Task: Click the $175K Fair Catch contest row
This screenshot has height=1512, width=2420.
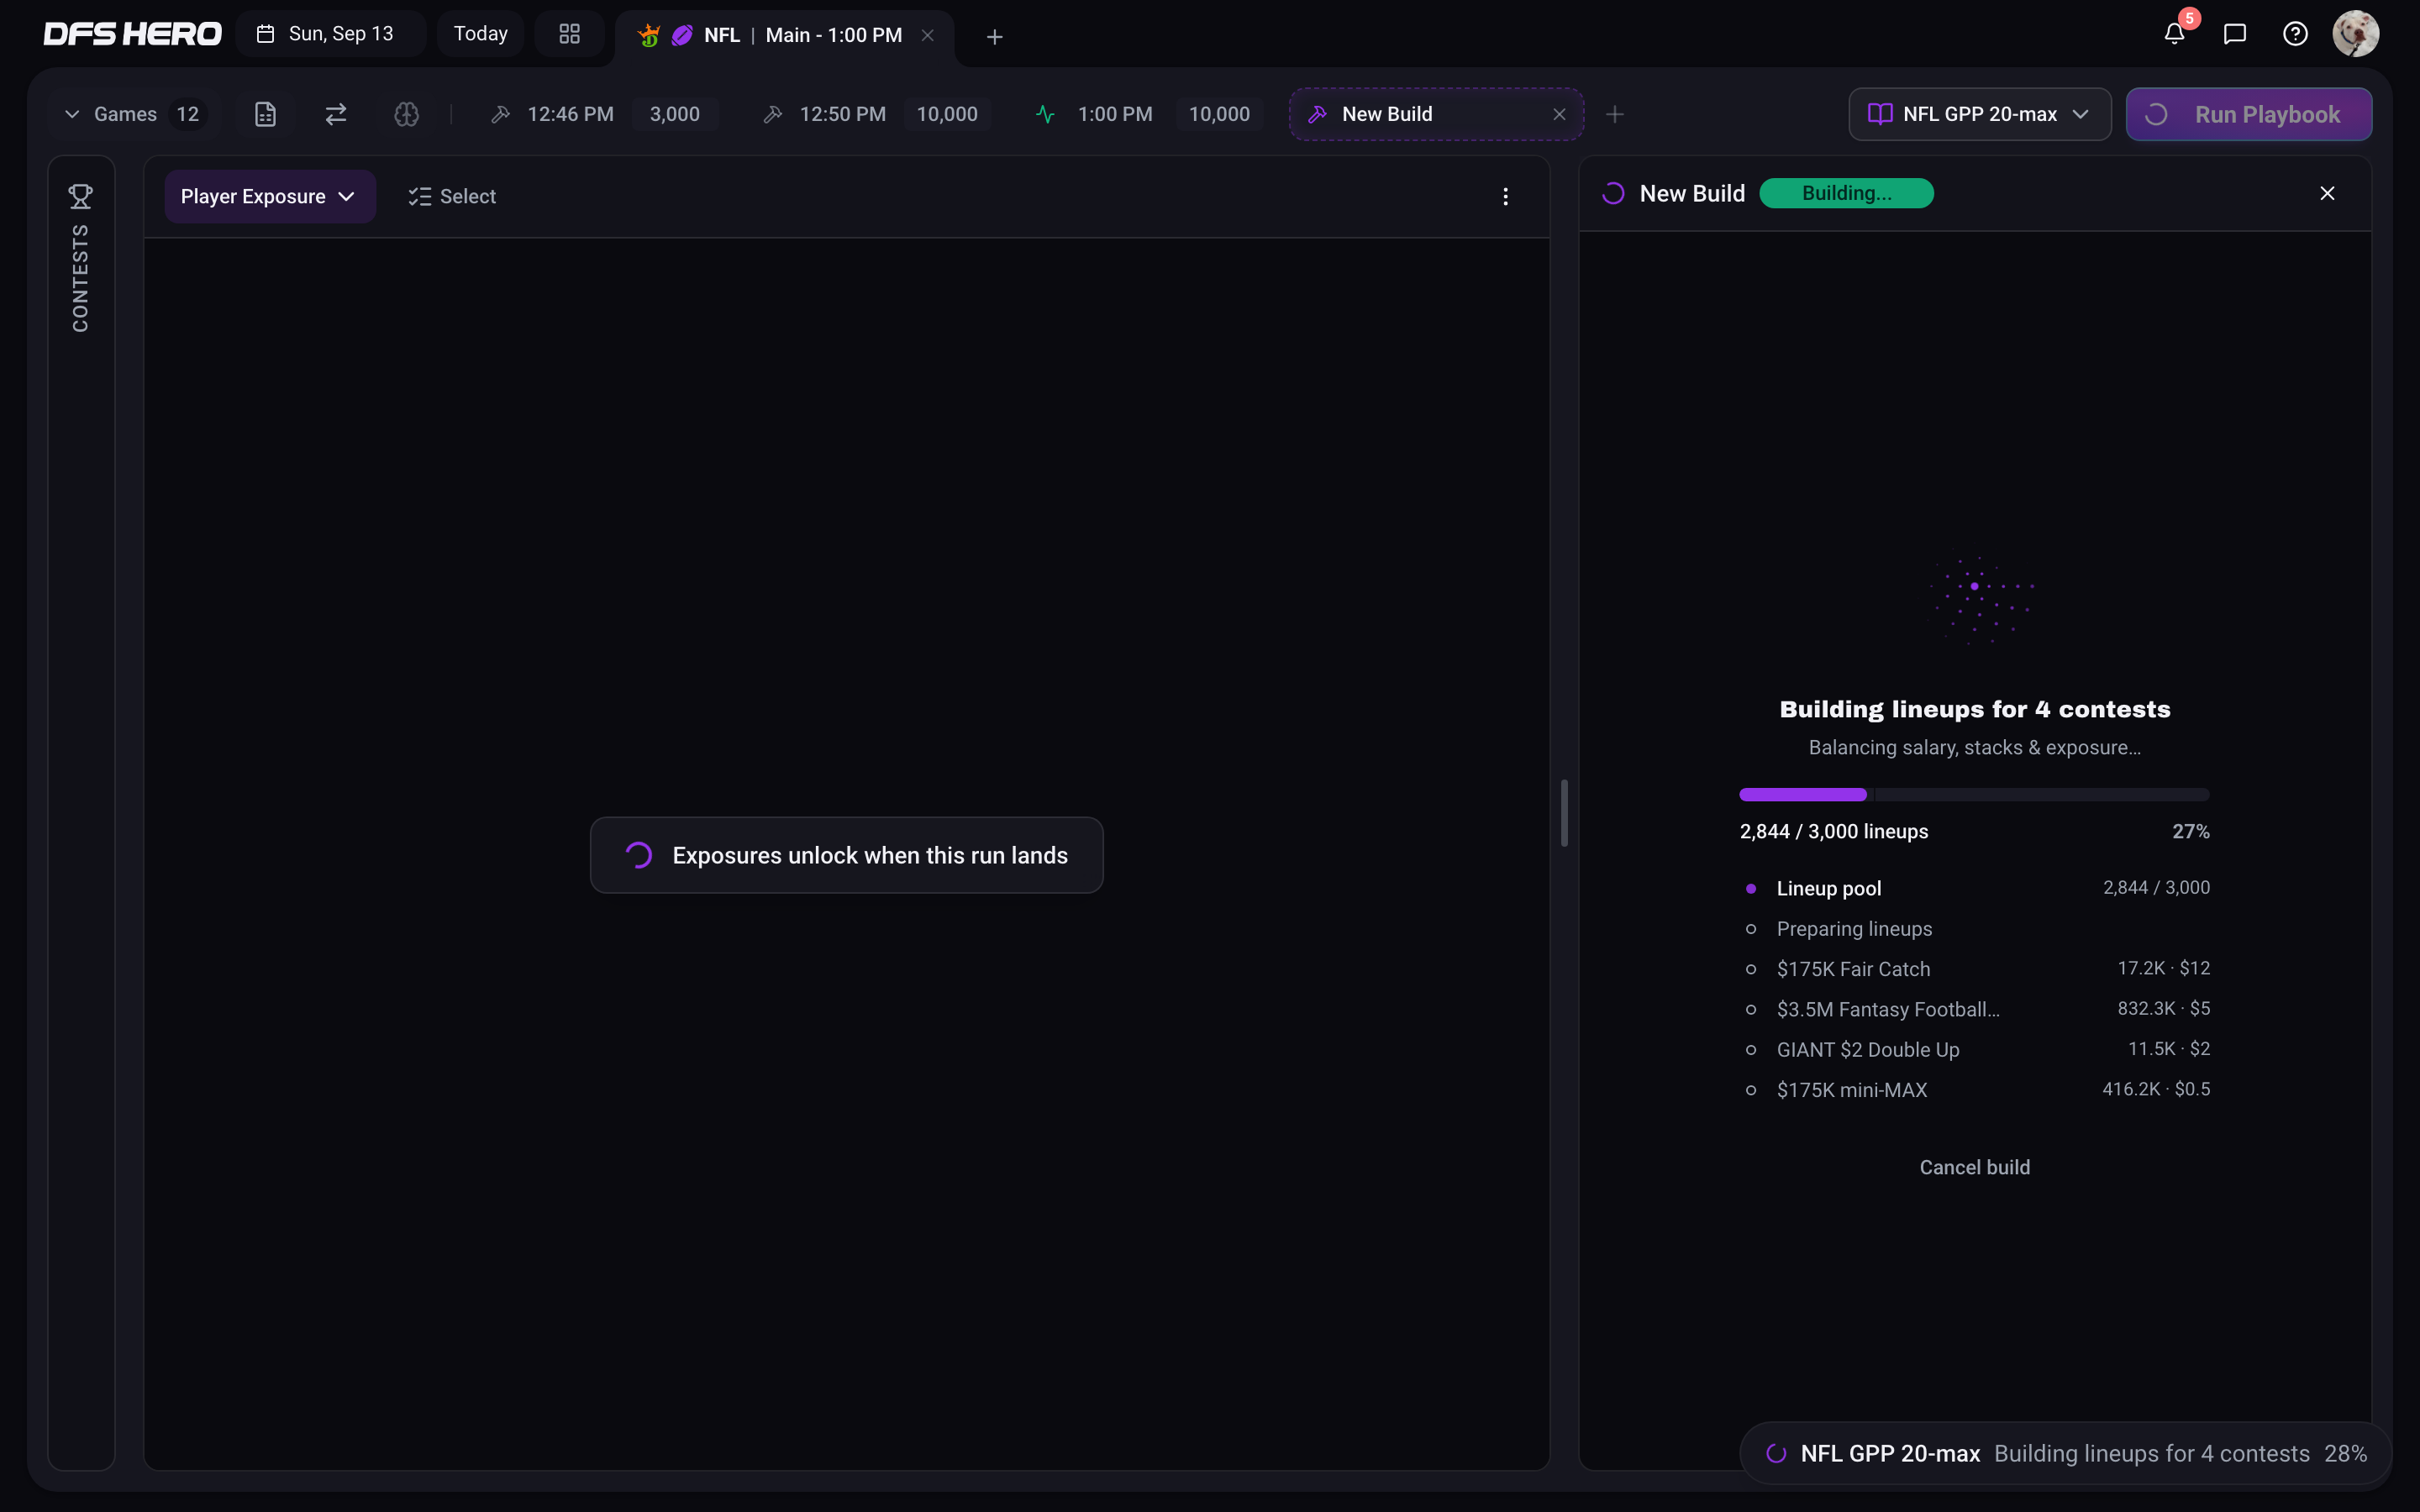Action: (x=1974, y=968)
